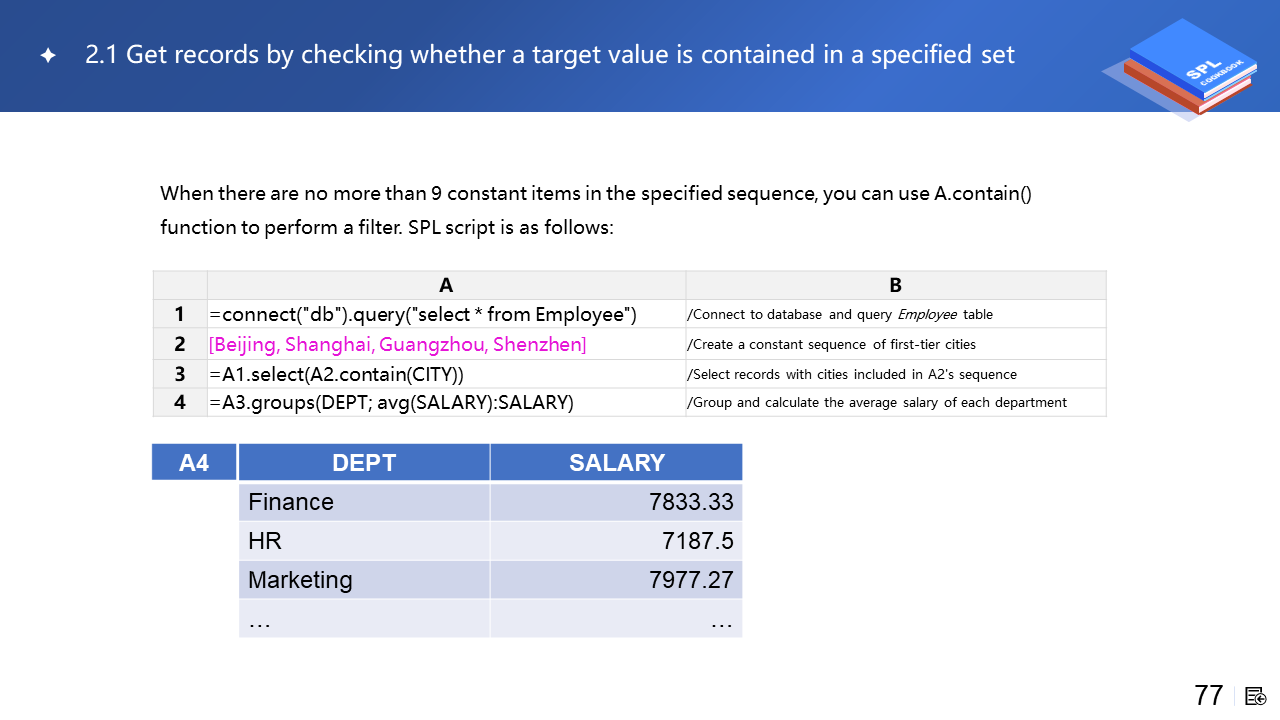Click the DEPT column header in result table
The image size is (1280, 720).
pyautogui.click(x=364, y=463)
